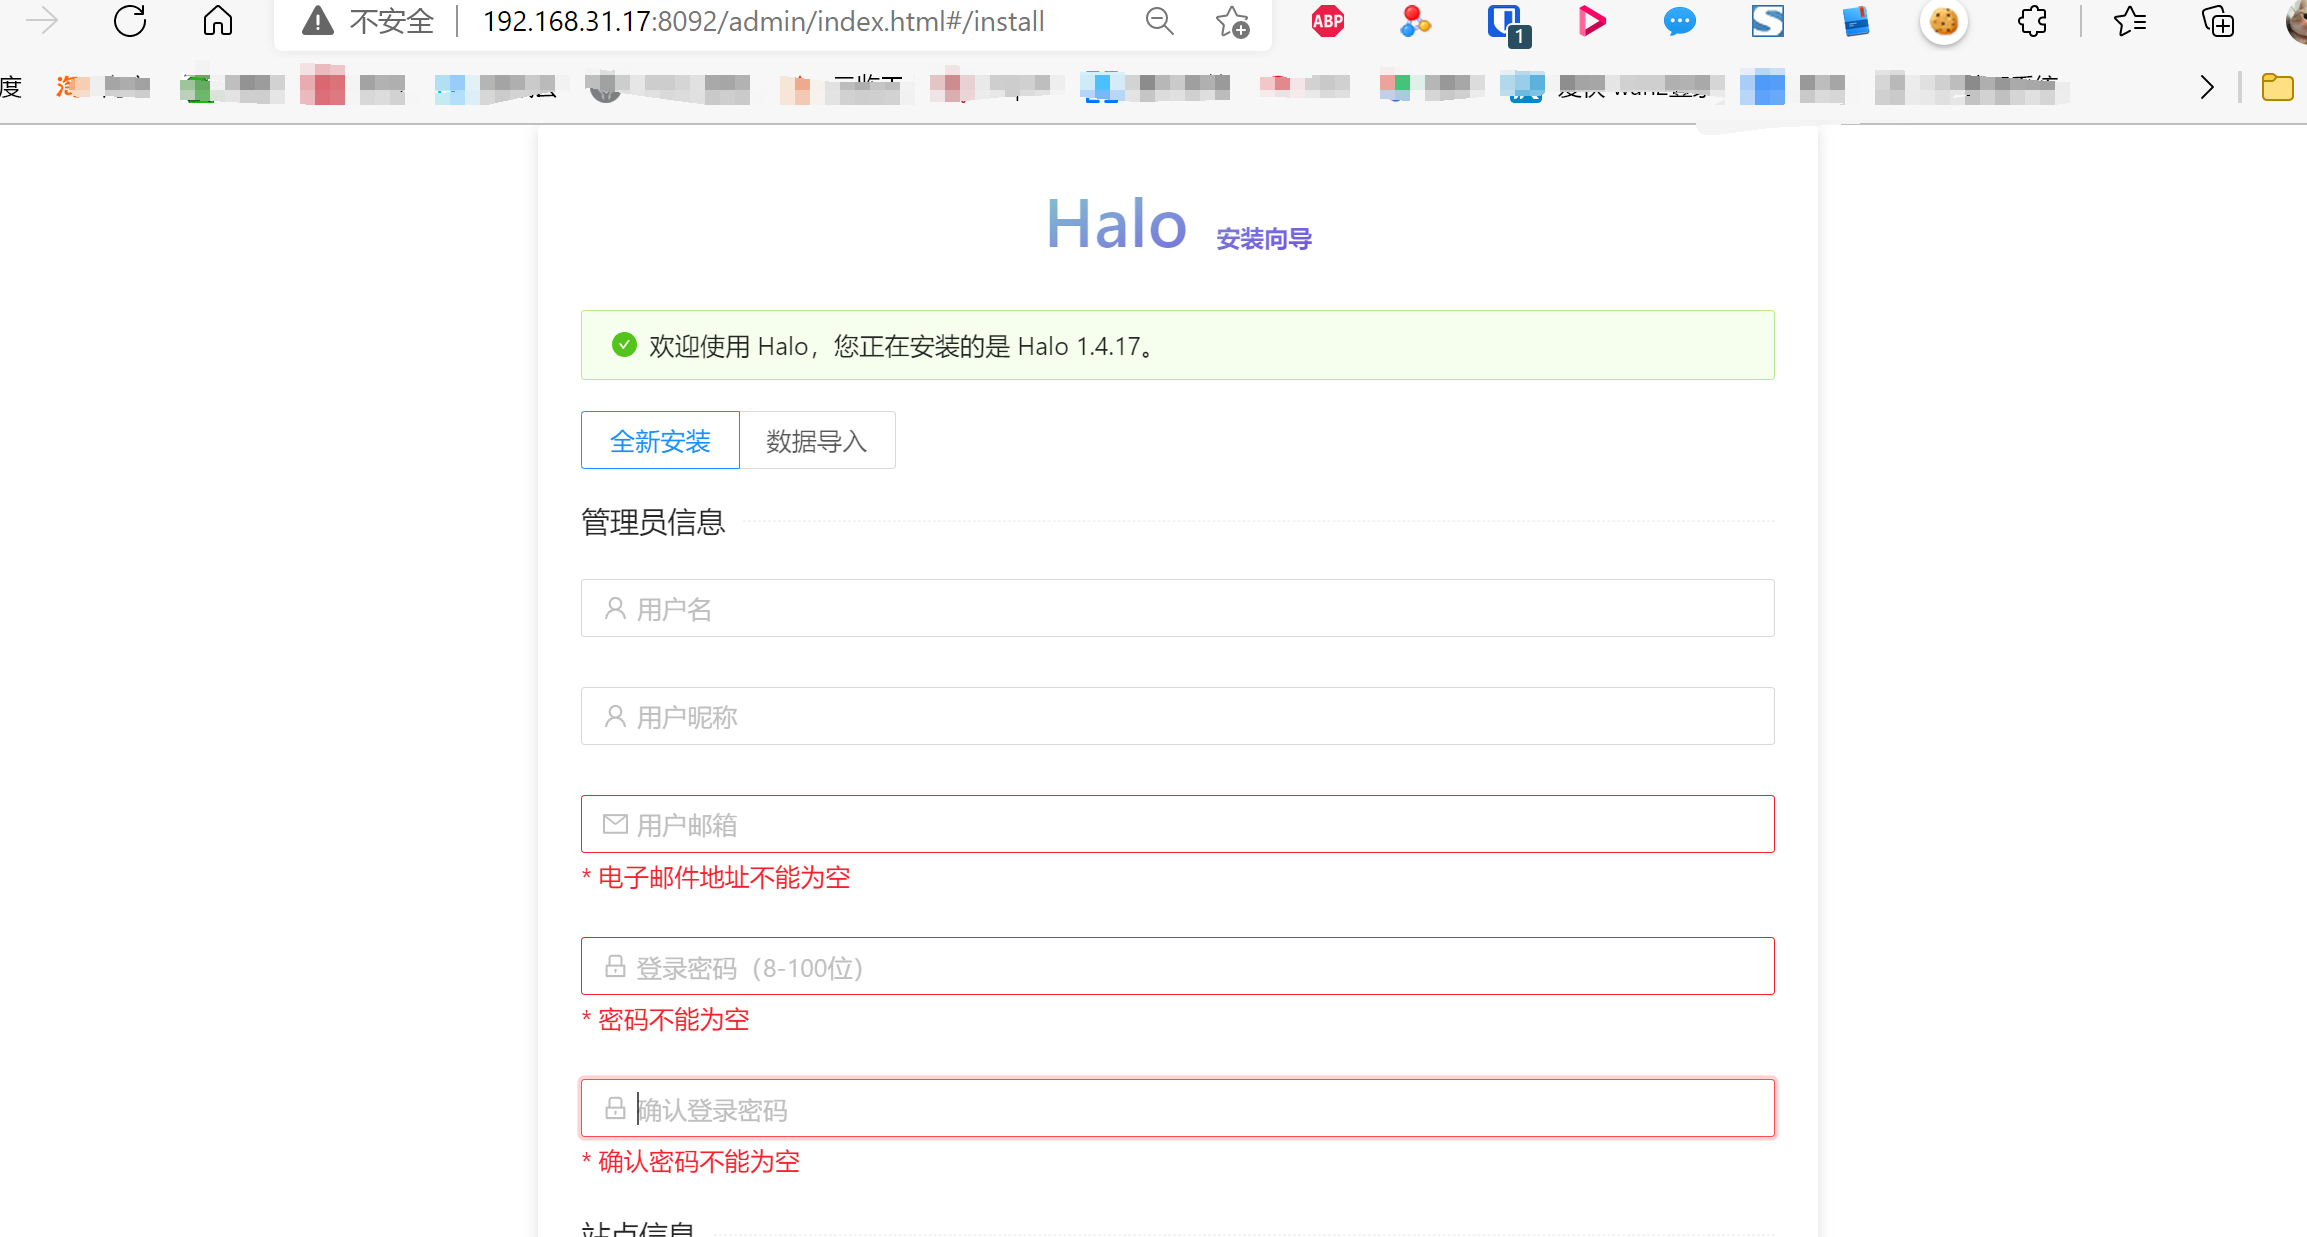
Task: Select the 全新安装 tab
Action: coord(660,440)
